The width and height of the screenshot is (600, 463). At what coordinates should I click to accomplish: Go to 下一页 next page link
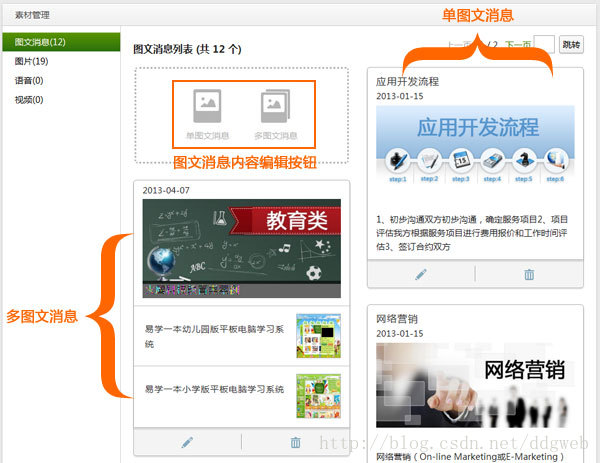(x=518, y=45)
